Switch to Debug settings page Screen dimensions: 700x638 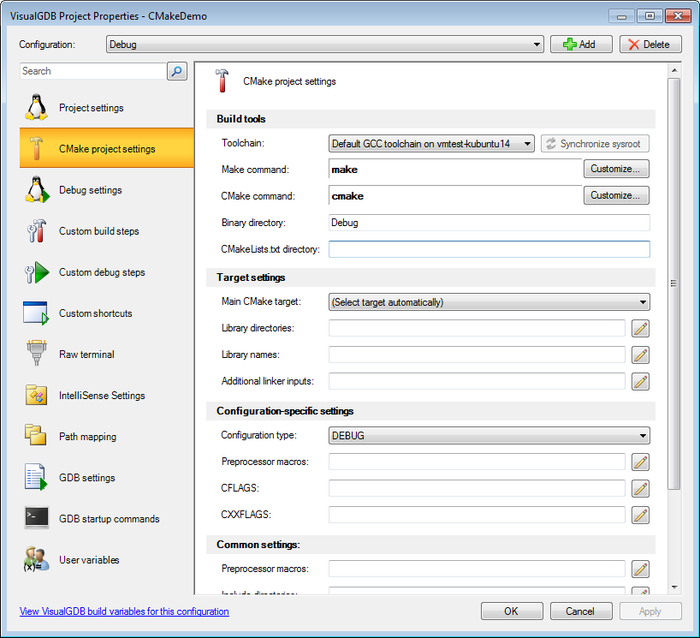point(107,190)
